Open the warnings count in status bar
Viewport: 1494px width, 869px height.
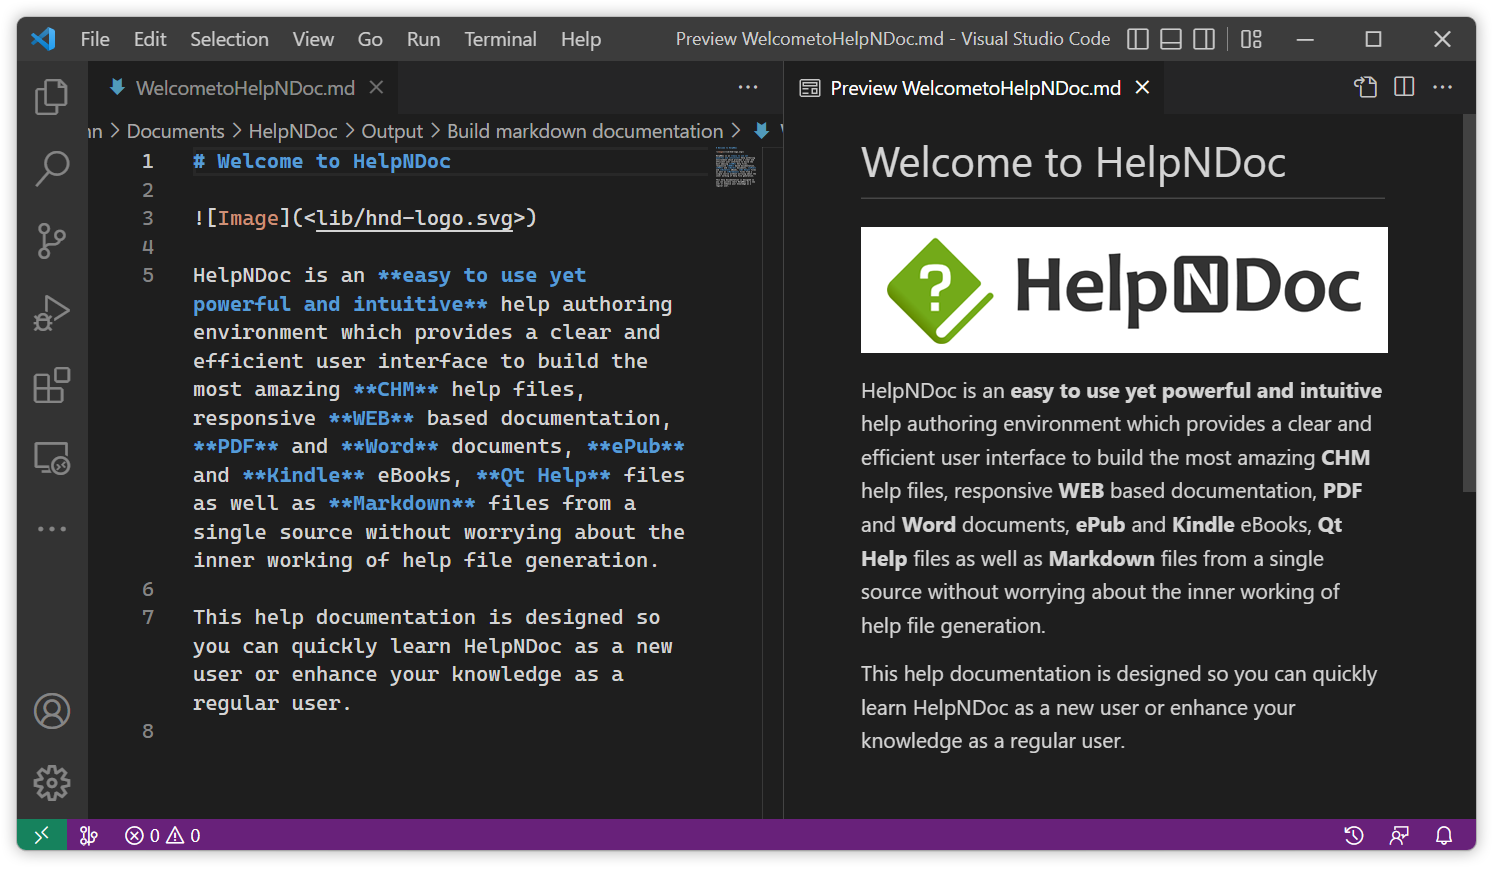point(184,835)
